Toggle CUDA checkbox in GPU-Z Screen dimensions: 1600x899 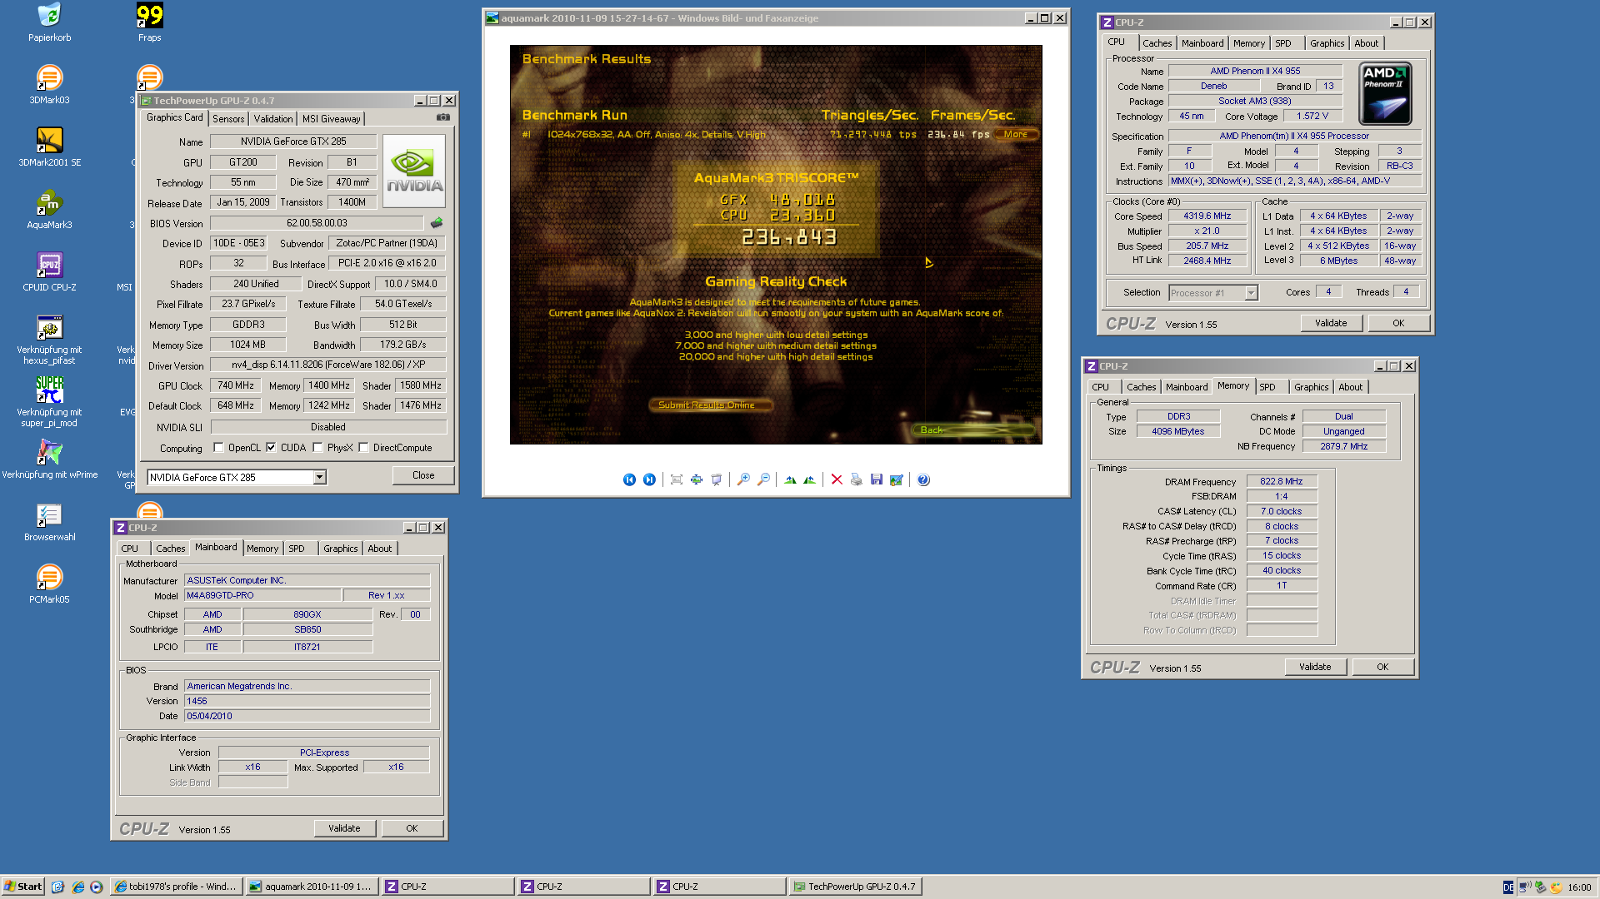coord(271,448)
